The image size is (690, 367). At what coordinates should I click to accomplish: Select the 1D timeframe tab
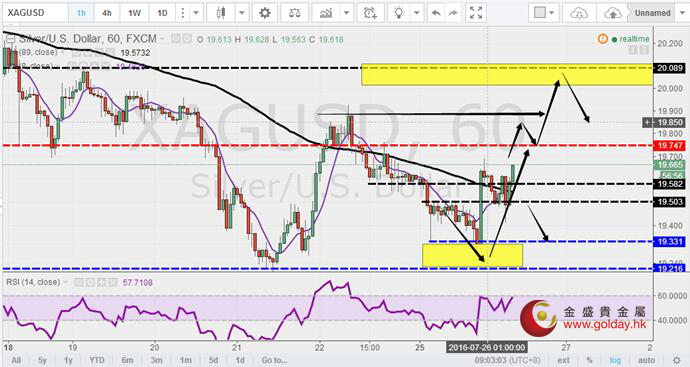tap(162, 13)
